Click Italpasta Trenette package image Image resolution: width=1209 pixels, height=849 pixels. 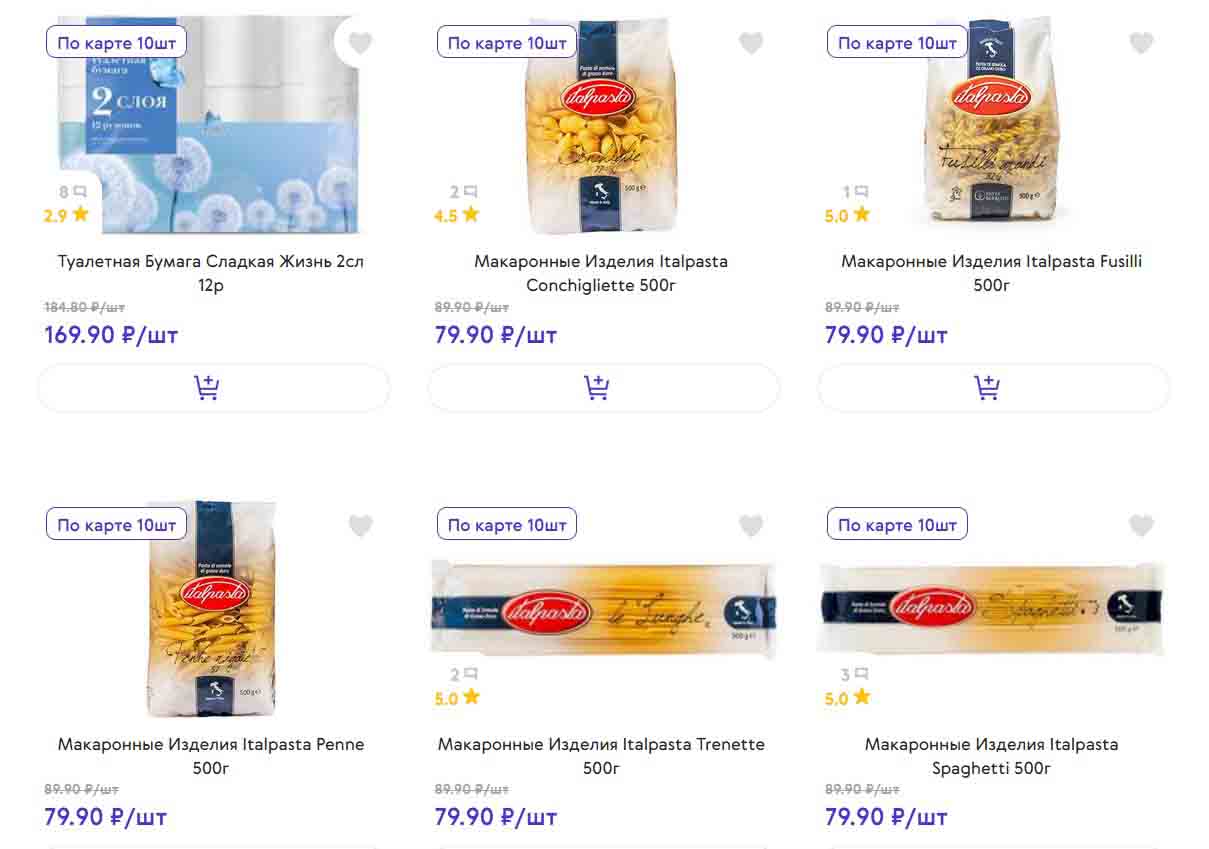click(x=603, y=609)
